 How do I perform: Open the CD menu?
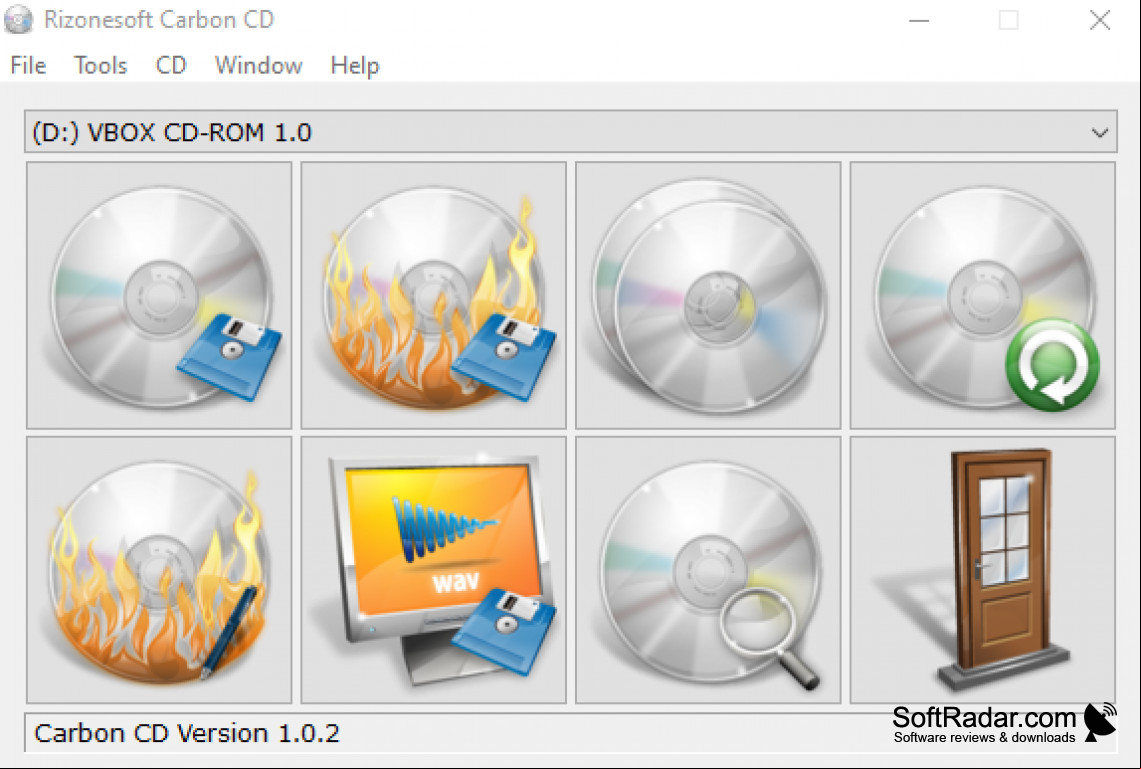[x=171, y=65]
